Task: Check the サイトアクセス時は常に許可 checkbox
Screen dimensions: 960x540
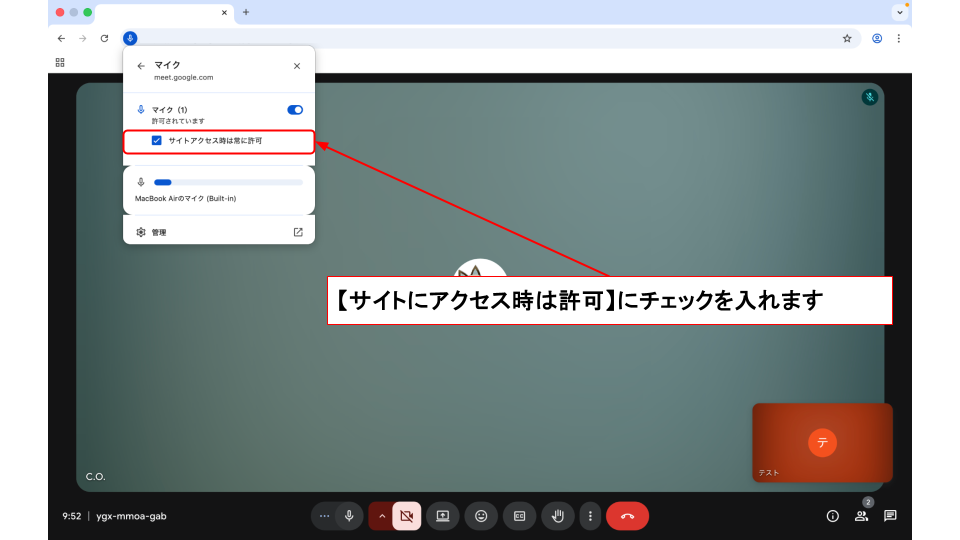Action: (x=157, y=141)
